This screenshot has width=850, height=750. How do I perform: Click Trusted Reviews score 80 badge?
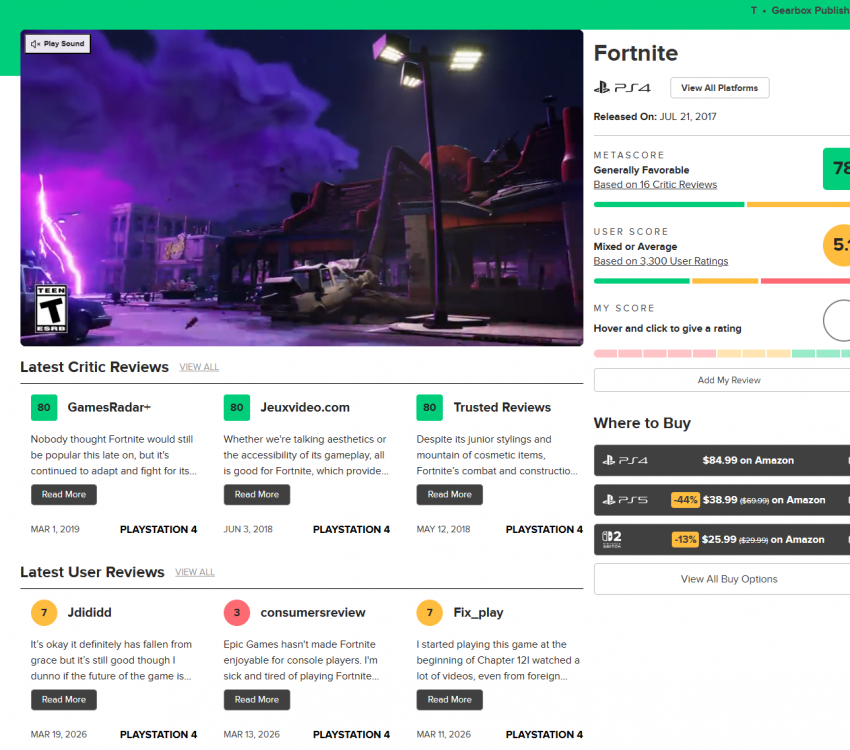429,408
